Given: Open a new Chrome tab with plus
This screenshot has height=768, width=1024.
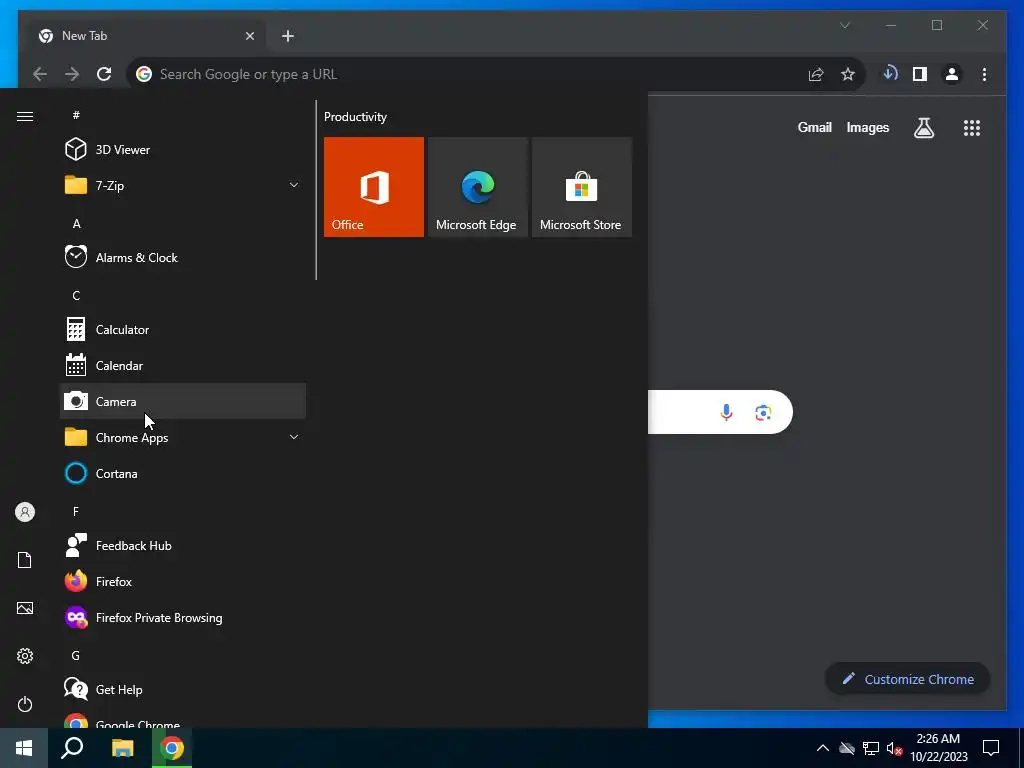Looking at the screenshot, I should click(x=288, y=36).
